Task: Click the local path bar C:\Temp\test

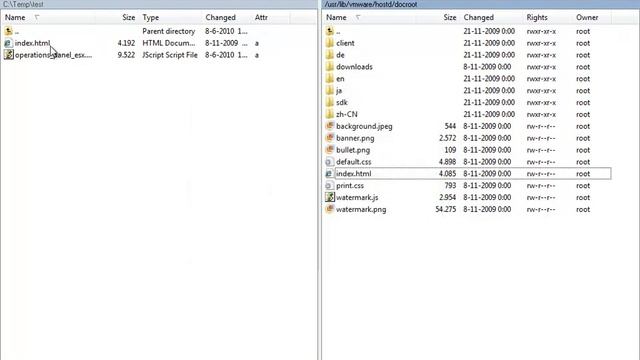Action: tap(23, 4)
